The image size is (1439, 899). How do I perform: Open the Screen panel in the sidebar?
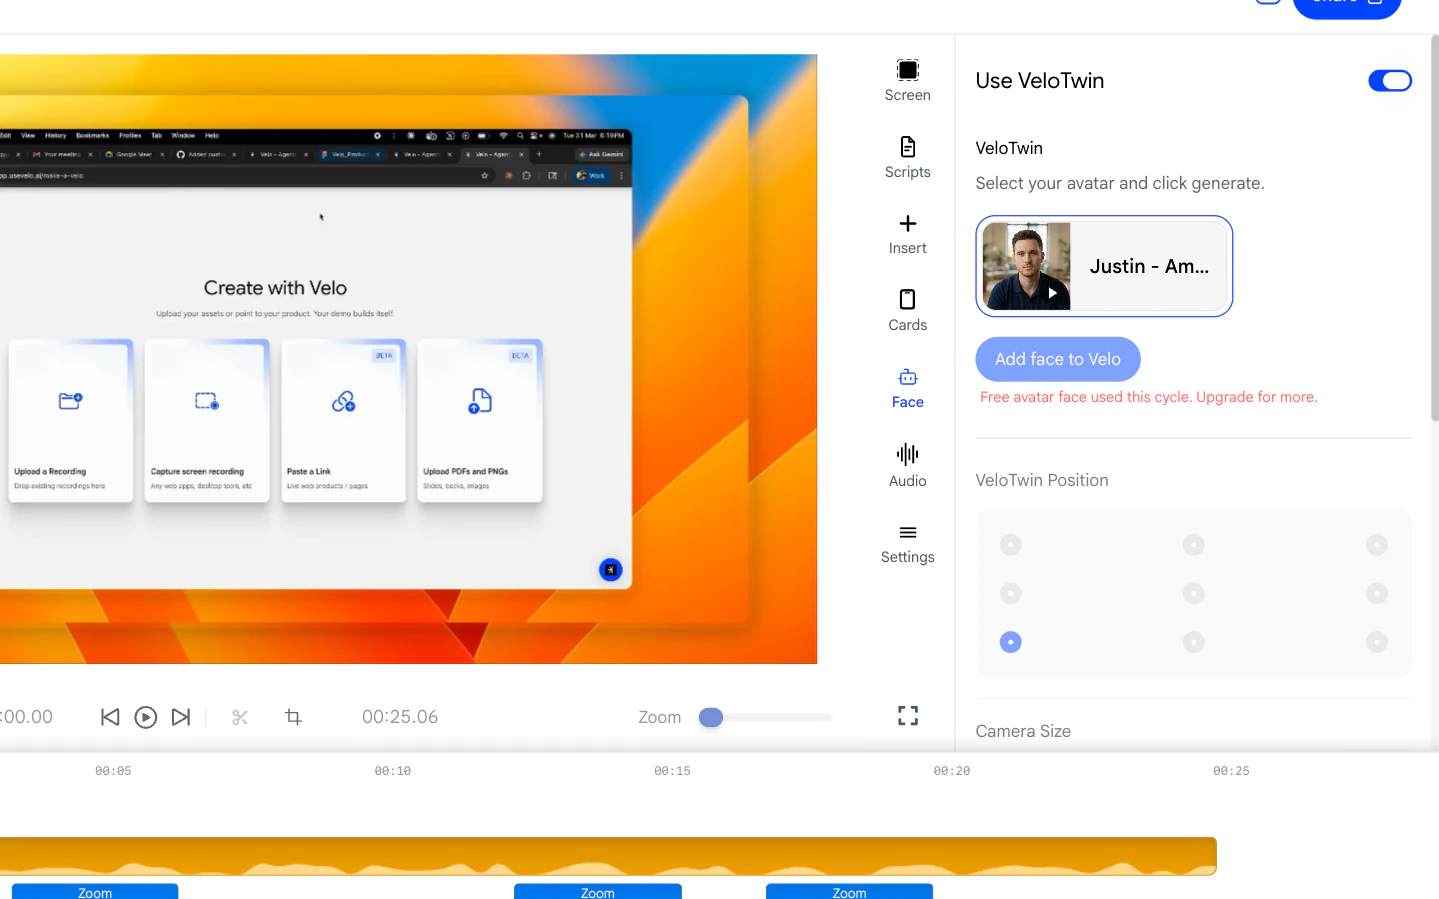tap(907, 80)
